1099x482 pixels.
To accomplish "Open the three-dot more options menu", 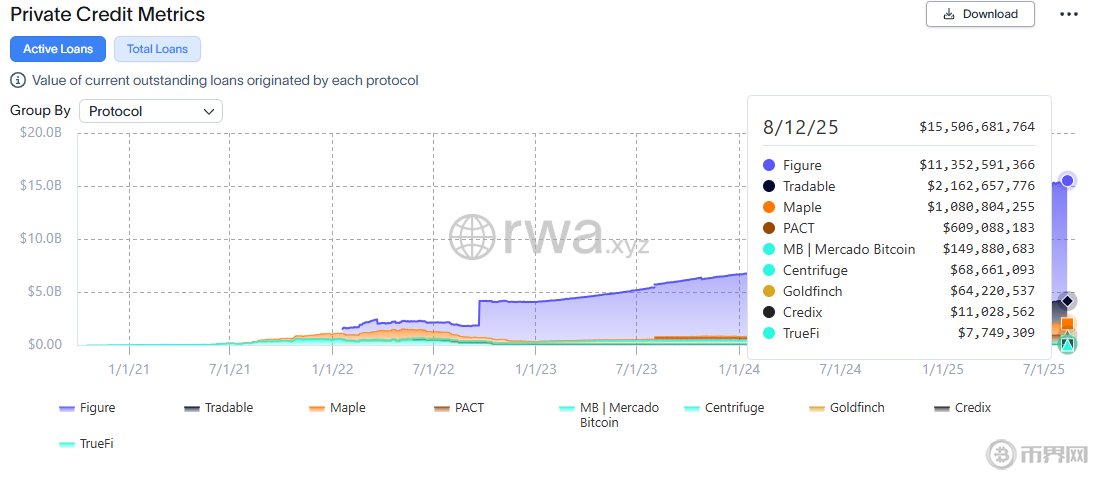I will pyautogui.click(x=1069, y=14).
